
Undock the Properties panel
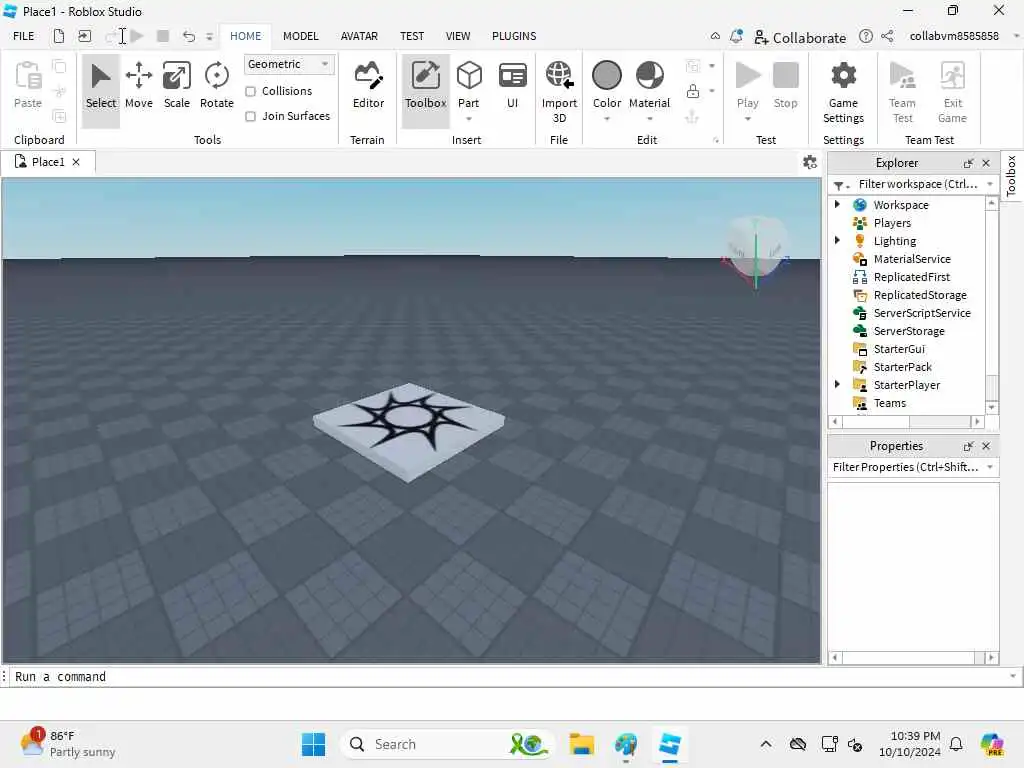point(968,446)
